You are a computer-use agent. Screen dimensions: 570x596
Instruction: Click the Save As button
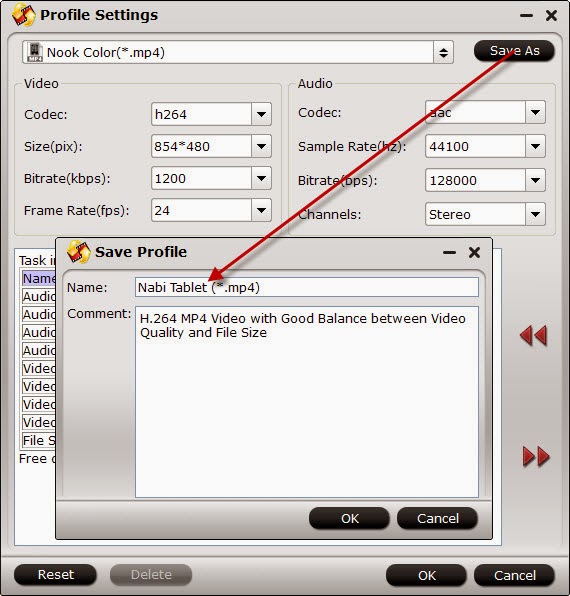pyautogui.click(x=514, y=51)
